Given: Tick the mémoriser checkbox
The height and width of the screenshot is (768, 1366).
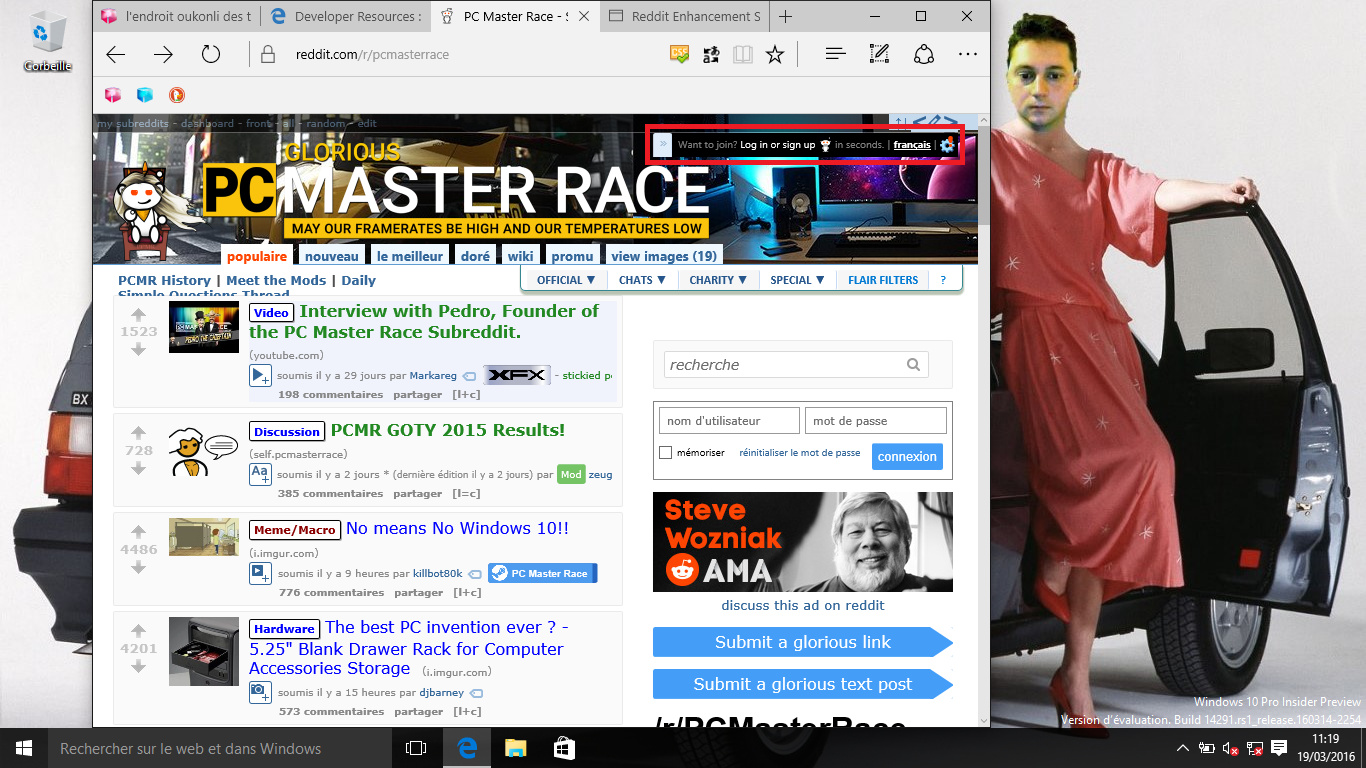Looking at the screenshot, I should coord(666,453).
